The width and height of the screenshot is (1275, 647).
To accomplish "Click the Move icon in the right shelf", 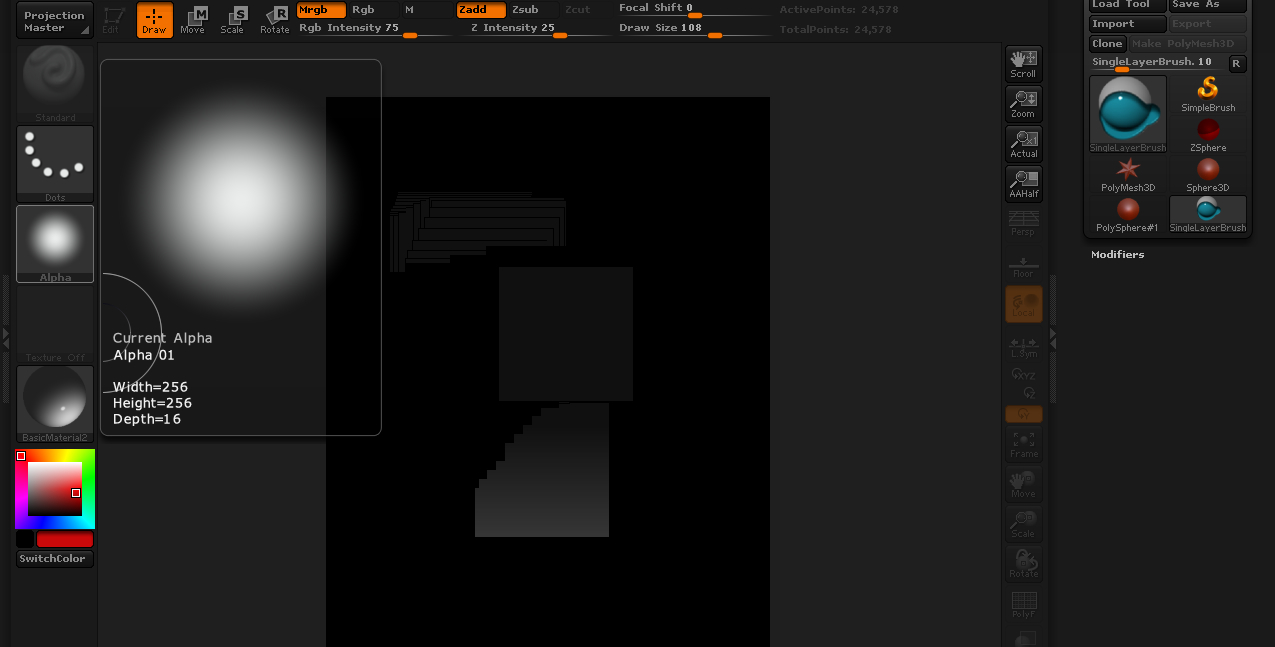I will click(1023, 484).
